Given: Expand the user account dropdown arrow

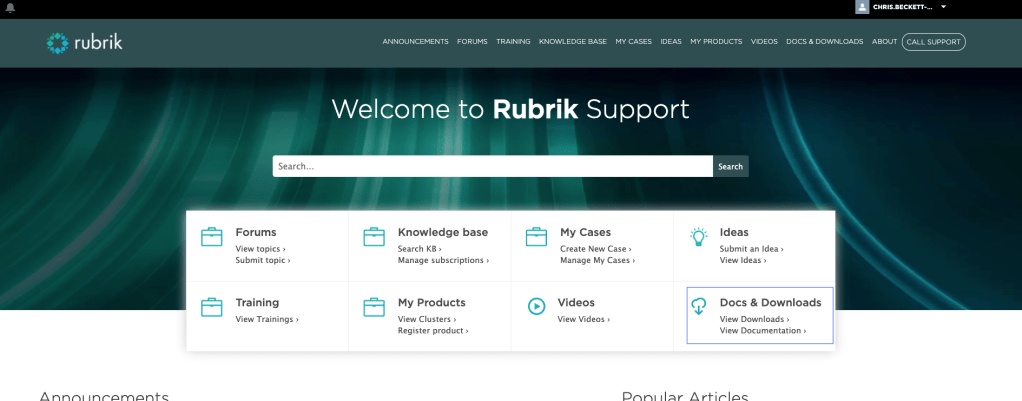Looking at the screenshot, I should click(x=943, y=7).
